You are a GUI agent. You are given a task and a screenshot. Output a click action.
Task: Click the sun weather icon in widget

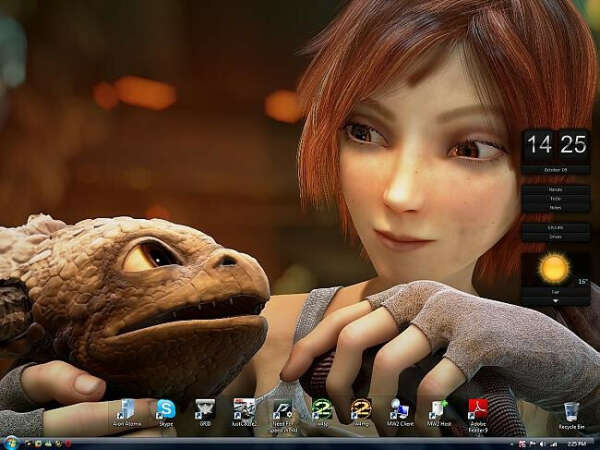[x=554, y=267]
